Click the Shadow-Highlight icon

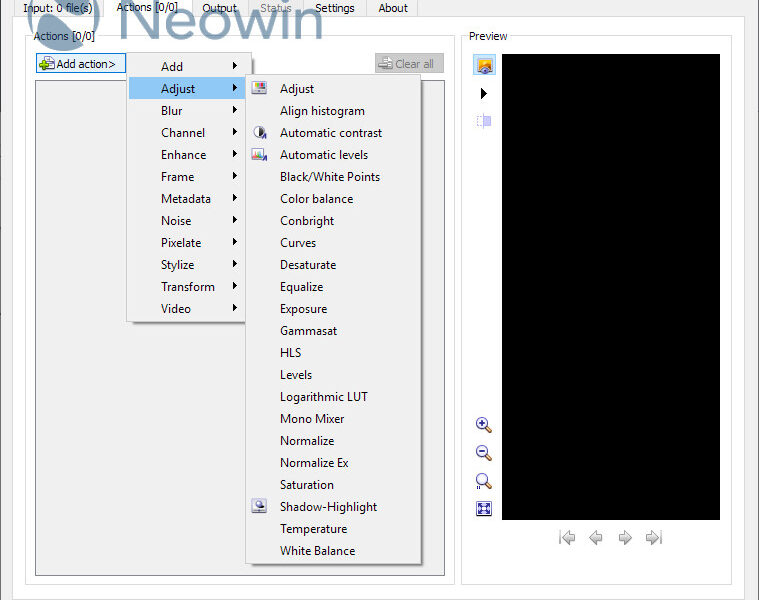click(259, 506)
